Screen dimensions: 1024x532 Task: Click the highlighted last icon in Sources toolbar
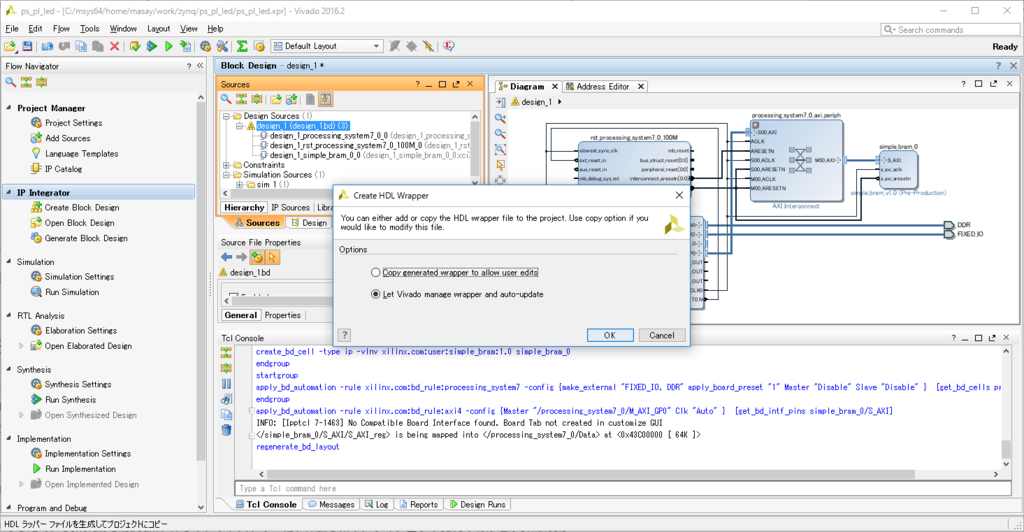(326, 99)
